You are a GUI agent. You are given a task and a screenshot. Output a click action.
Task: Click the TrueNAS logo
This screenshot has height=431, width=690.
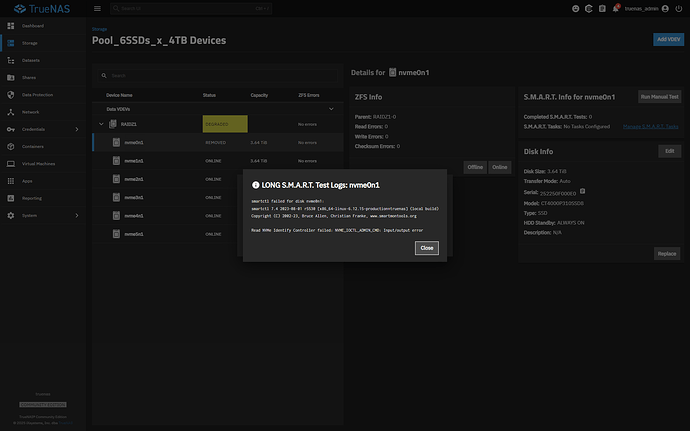pyautogui.click(x=42, y=8)
